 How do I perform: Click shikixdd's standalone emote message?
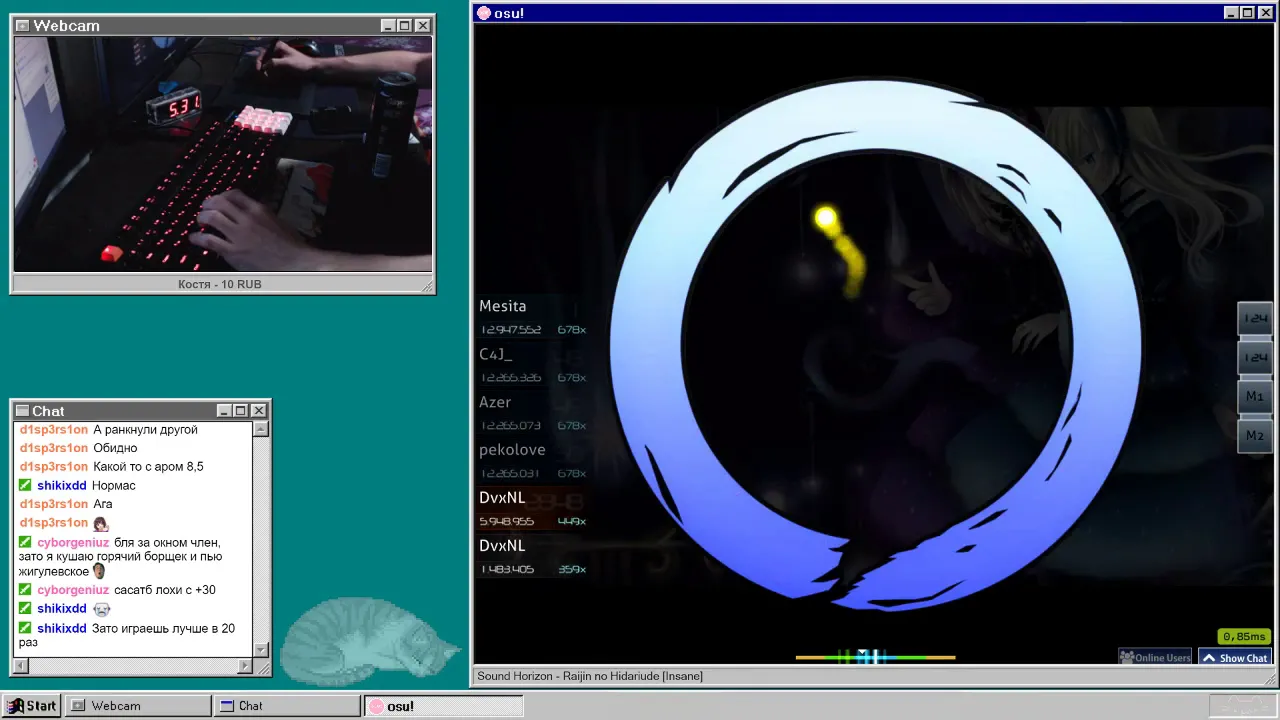click(101, 609)
